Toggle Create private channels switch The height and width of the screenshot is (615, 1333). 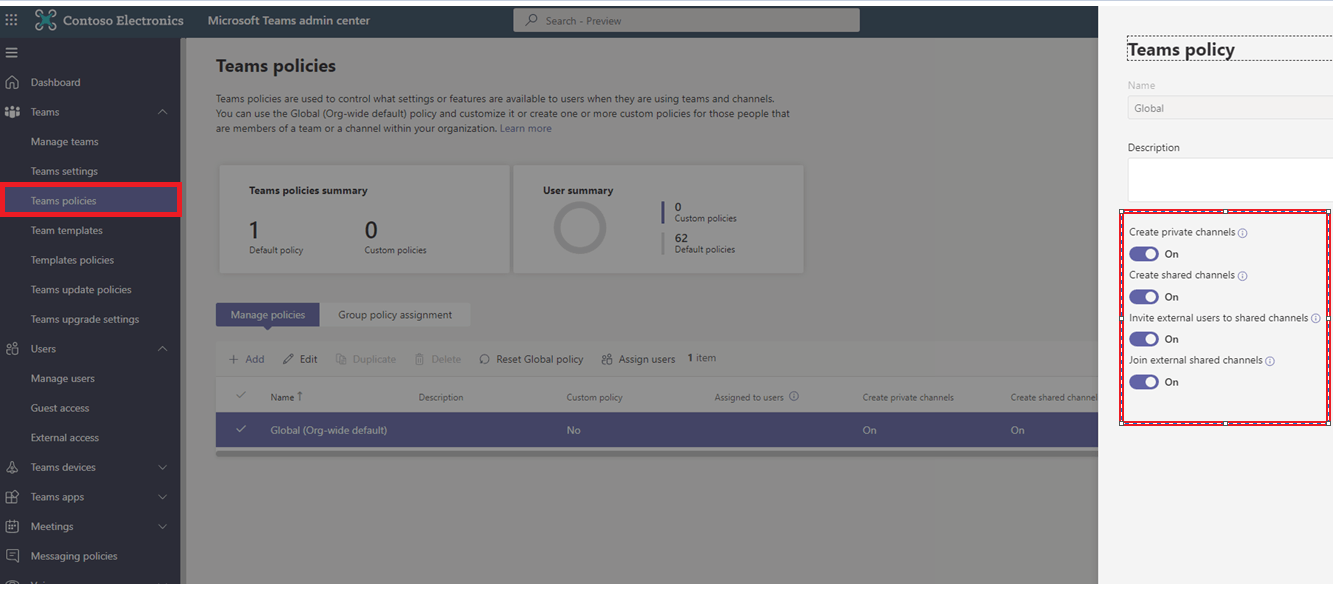pos(1144,254)
